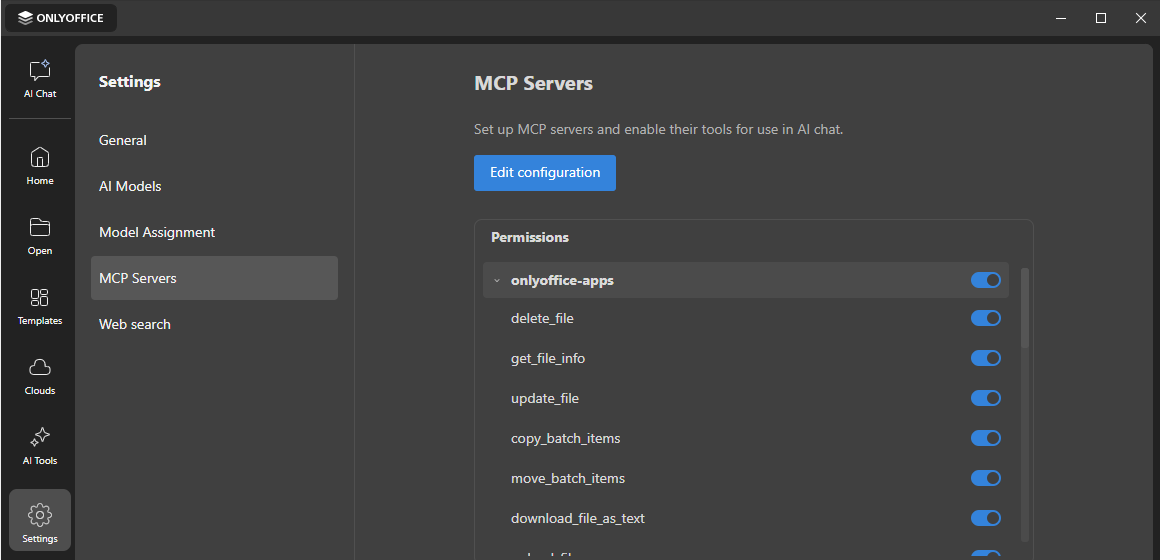Collapse the onlyoffice-apps server group
This screenshot has width=1160, height=560.
point(497,281)
